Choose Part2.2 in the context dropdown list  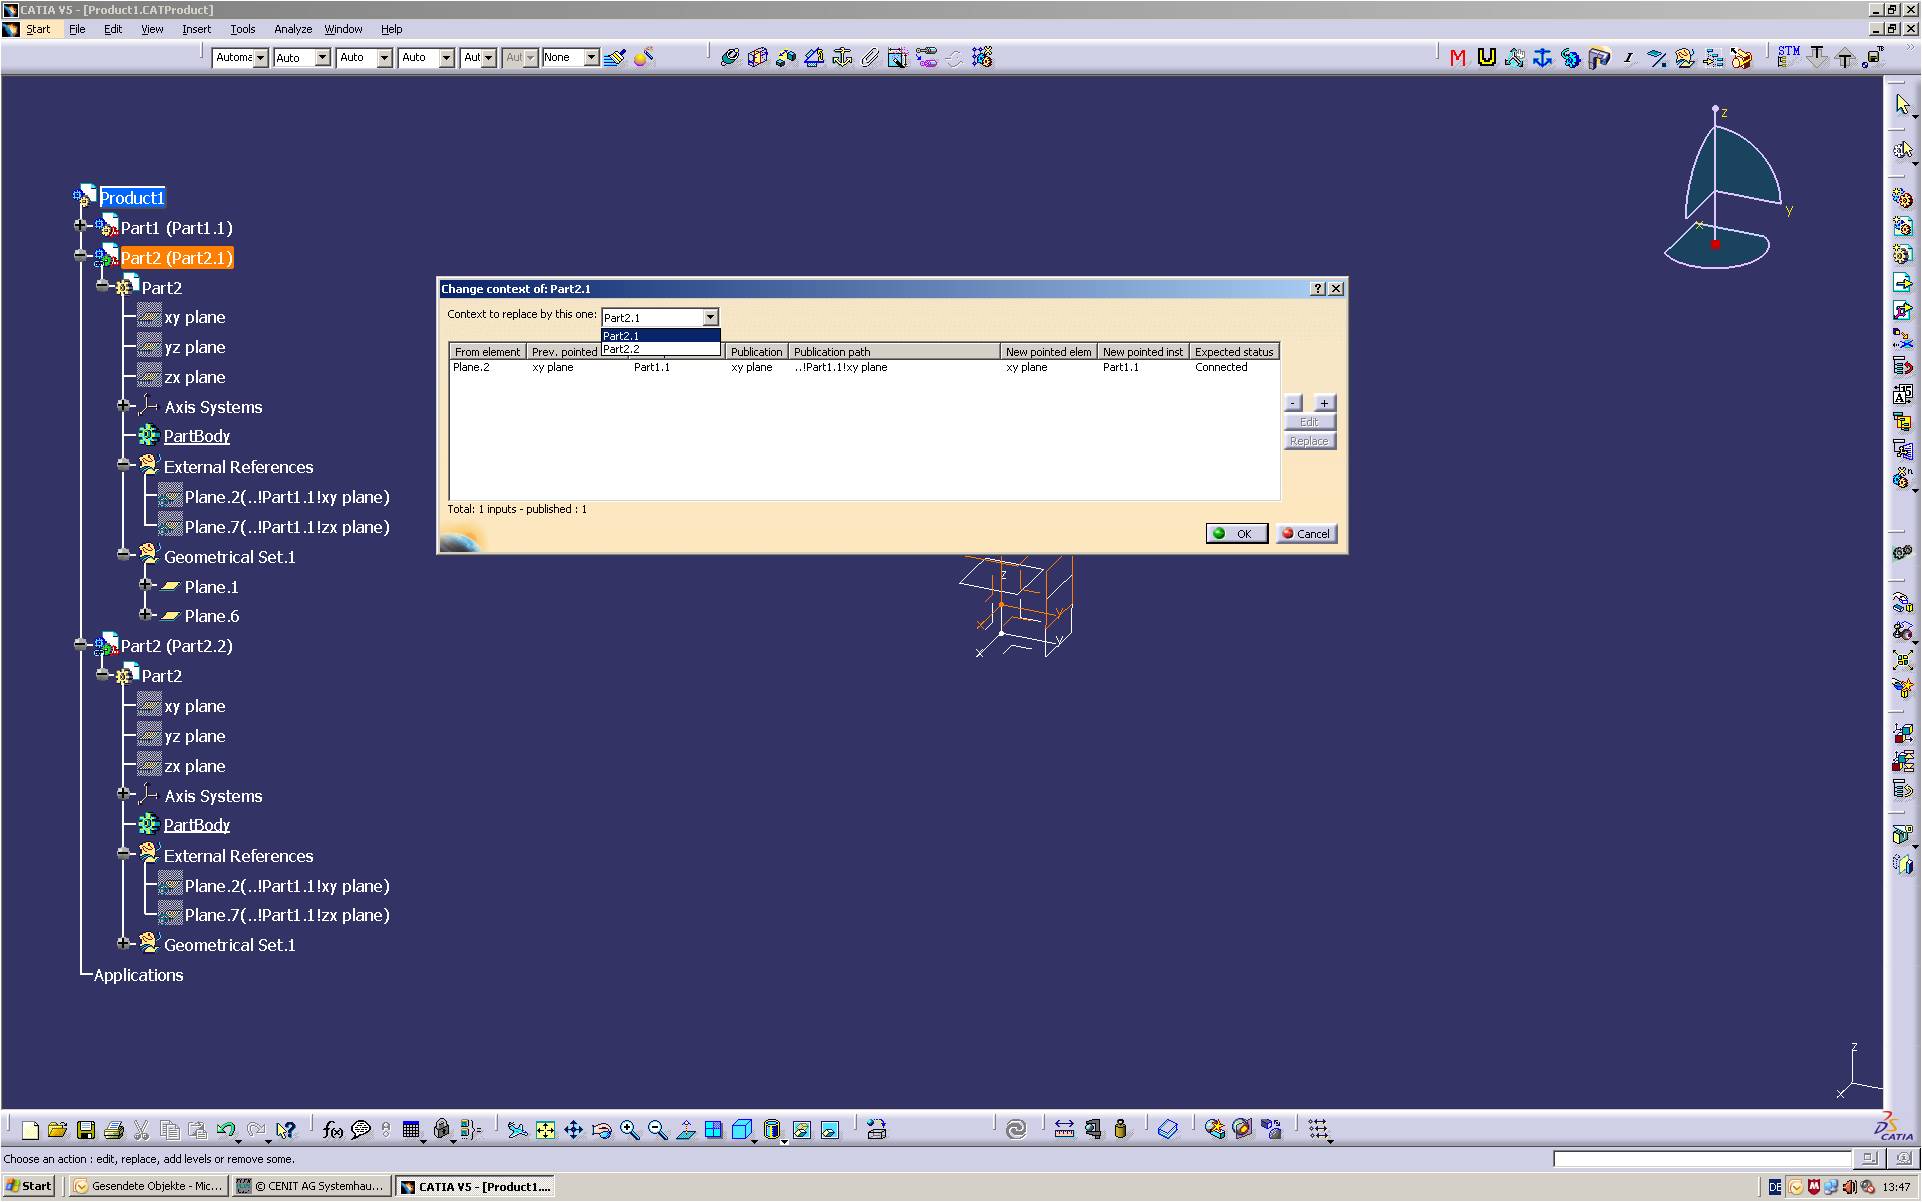coord(660,349)
